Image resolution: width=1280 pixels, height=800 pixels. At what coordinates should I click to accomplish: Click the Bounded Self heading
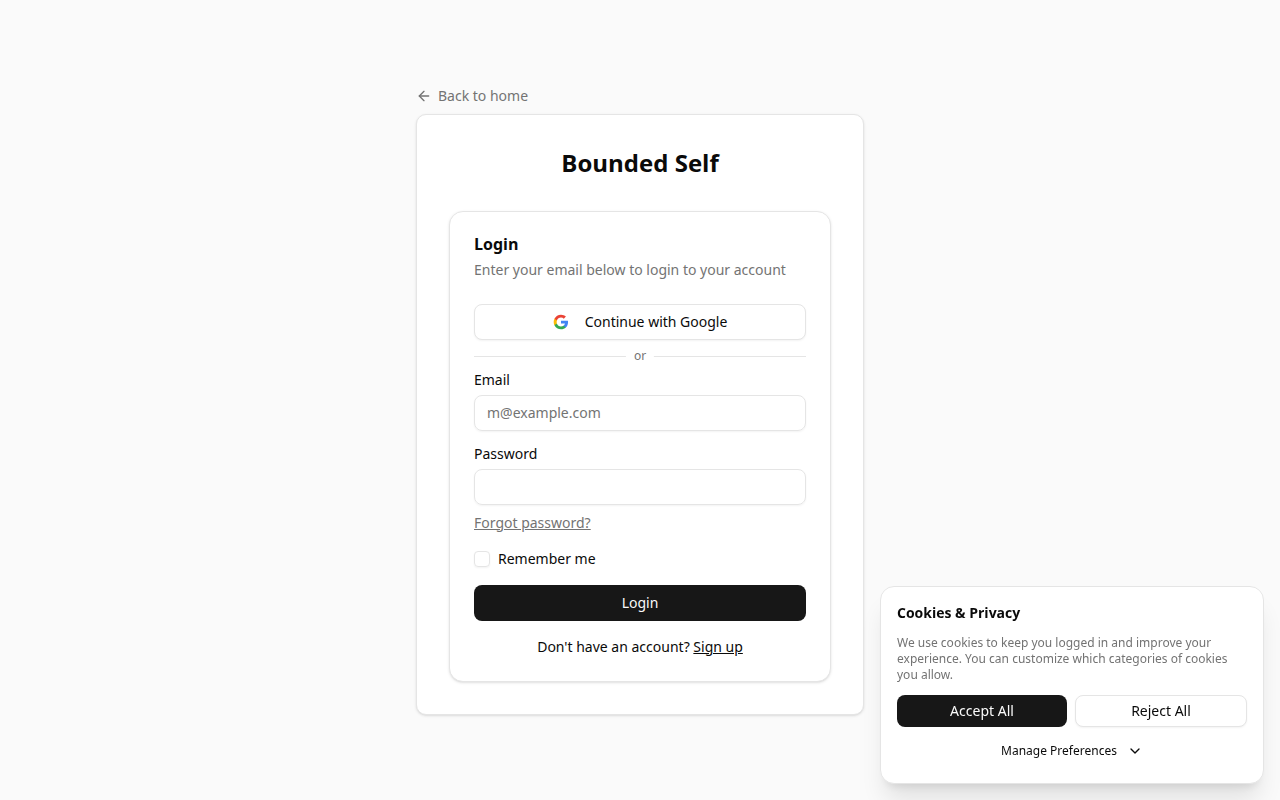pyautogui.click(x=639, y=163)
